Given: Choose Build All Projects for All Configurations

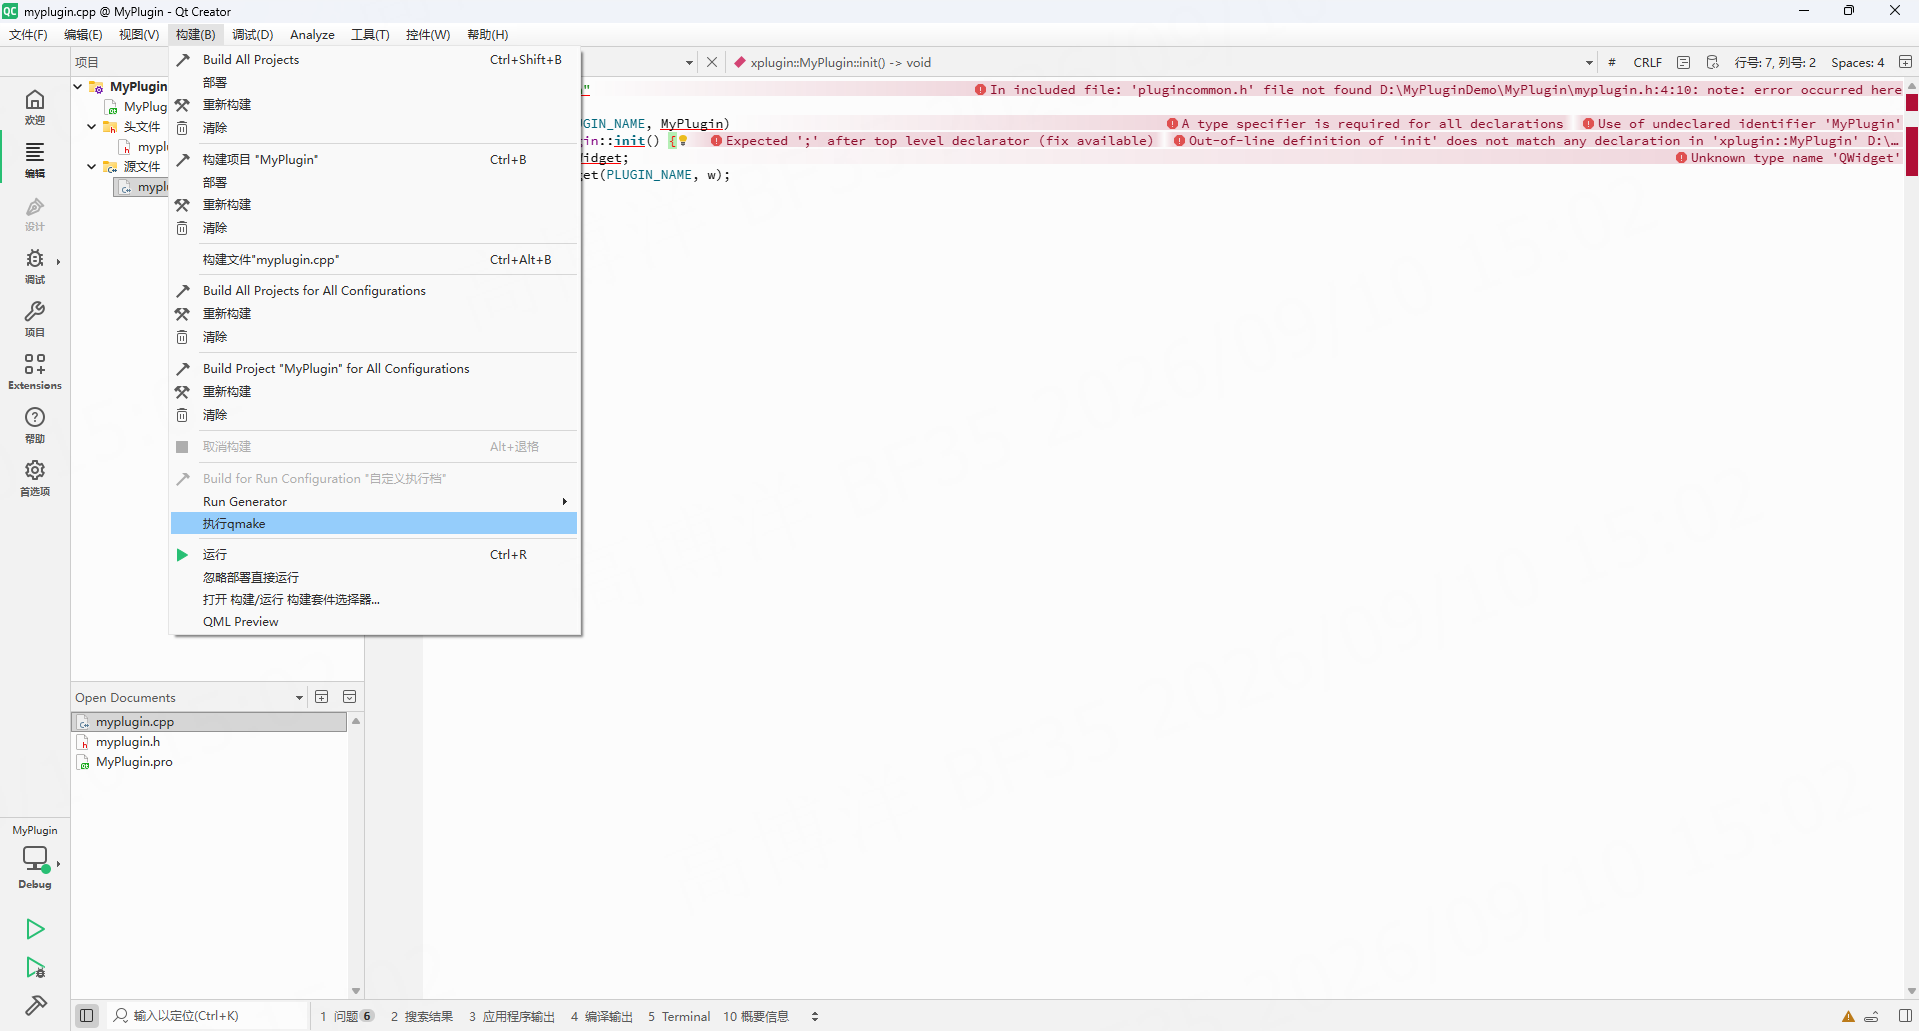Looking at the screenshot, I should click(x=374, y=291).
